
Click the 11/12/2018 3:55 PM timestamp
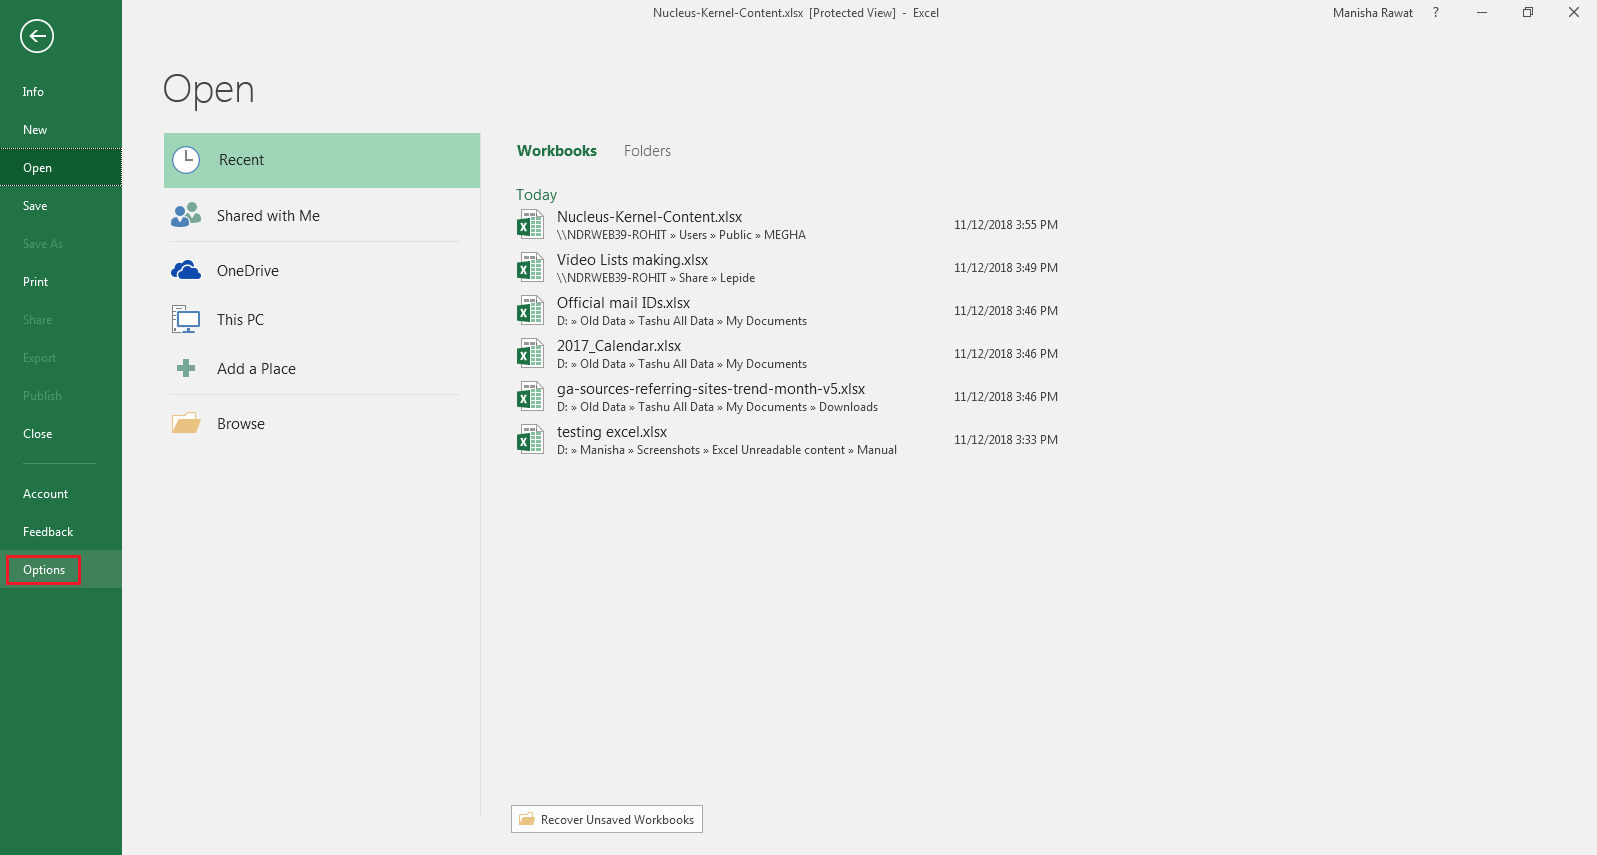pyautogui.click(x=1006, y=225)
